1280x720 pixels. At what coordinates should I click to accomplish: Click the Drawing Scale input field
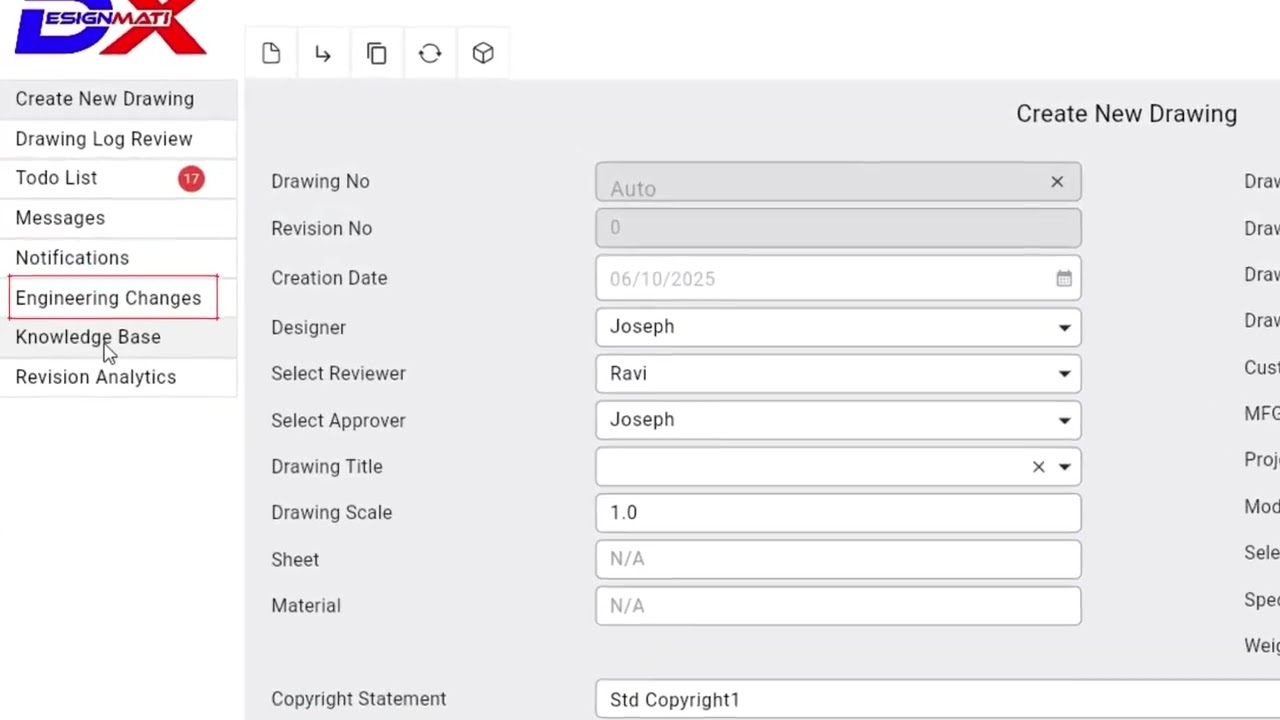point(837,513)
